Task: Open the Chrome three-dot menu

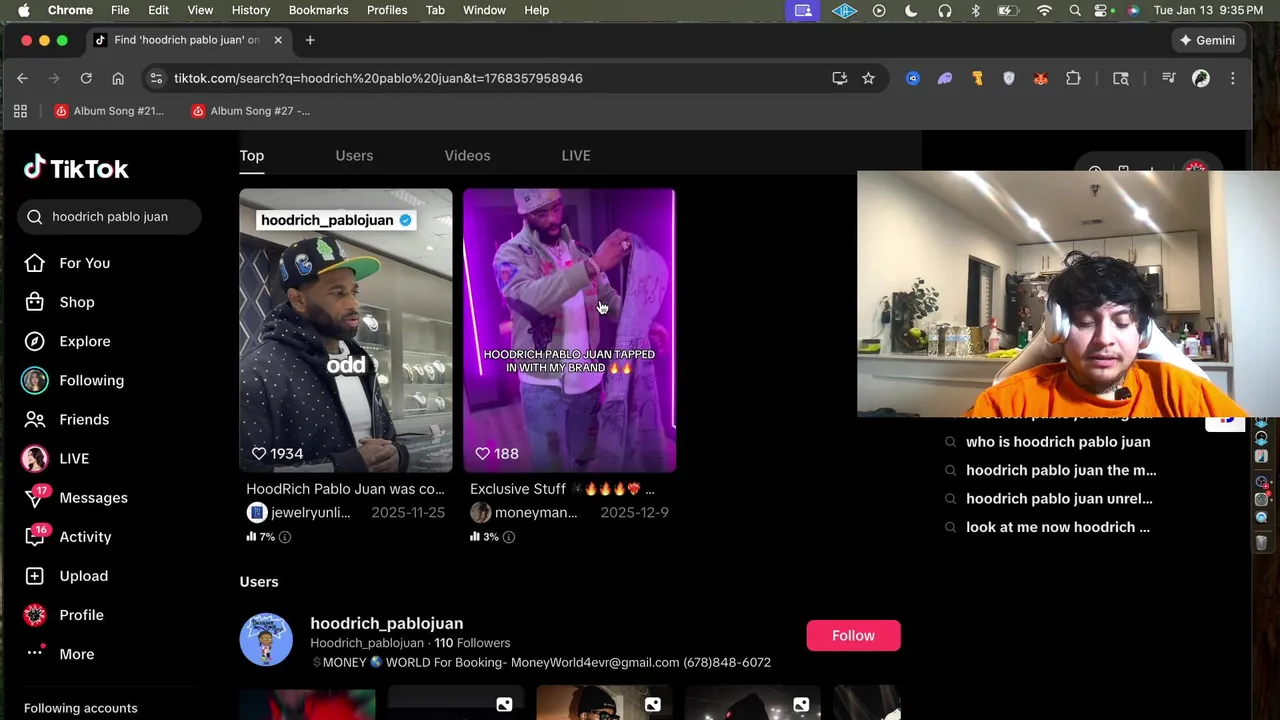Action: (1232, 78)
